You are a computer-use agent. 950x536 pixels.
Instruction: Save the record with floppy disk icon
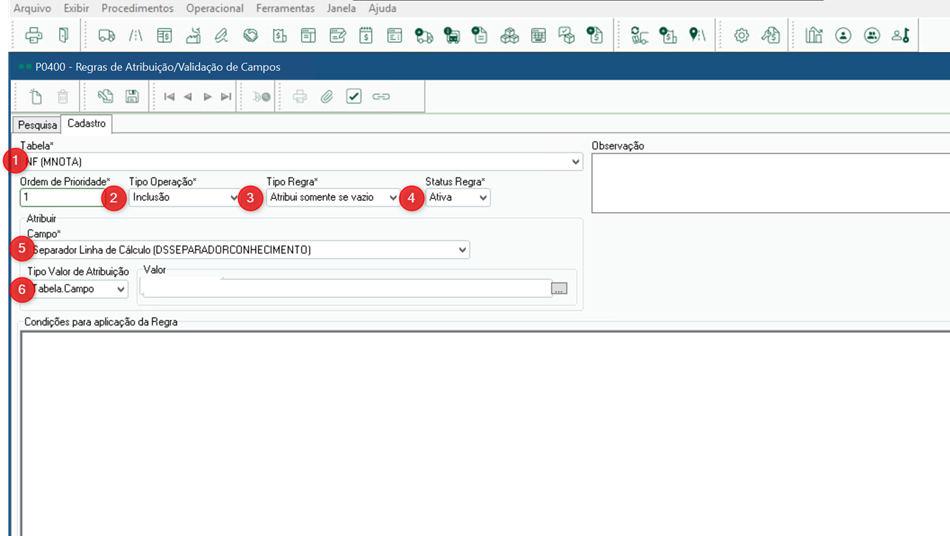132,96
